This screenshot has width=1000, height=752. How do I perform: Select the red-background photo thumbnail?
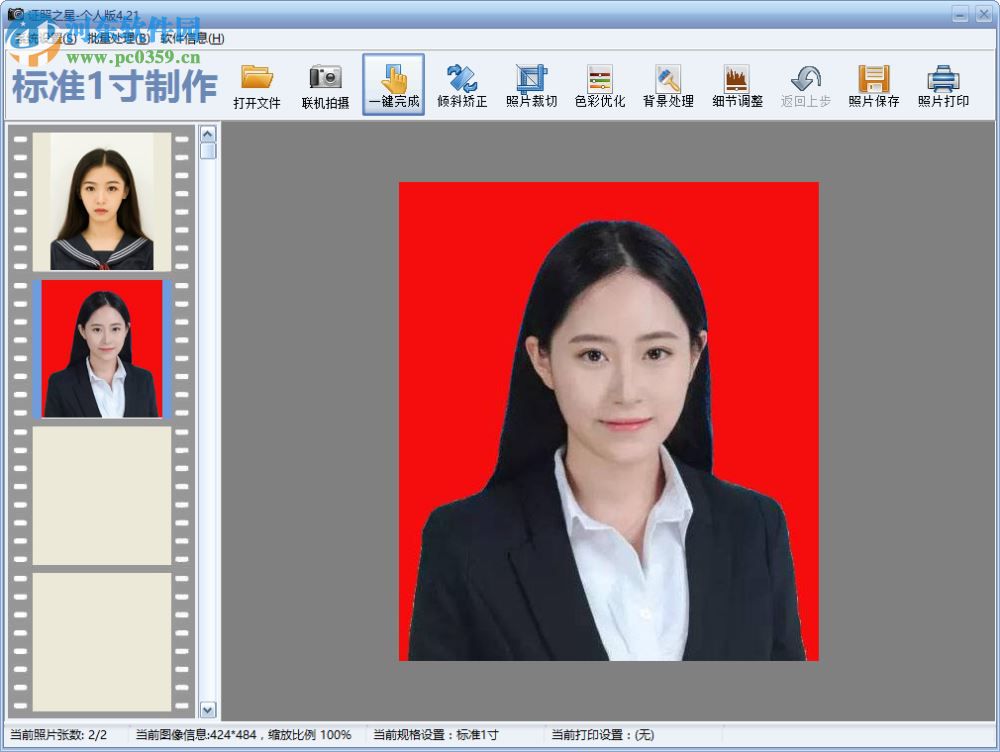pyautogui.click(x=102, y=348)
